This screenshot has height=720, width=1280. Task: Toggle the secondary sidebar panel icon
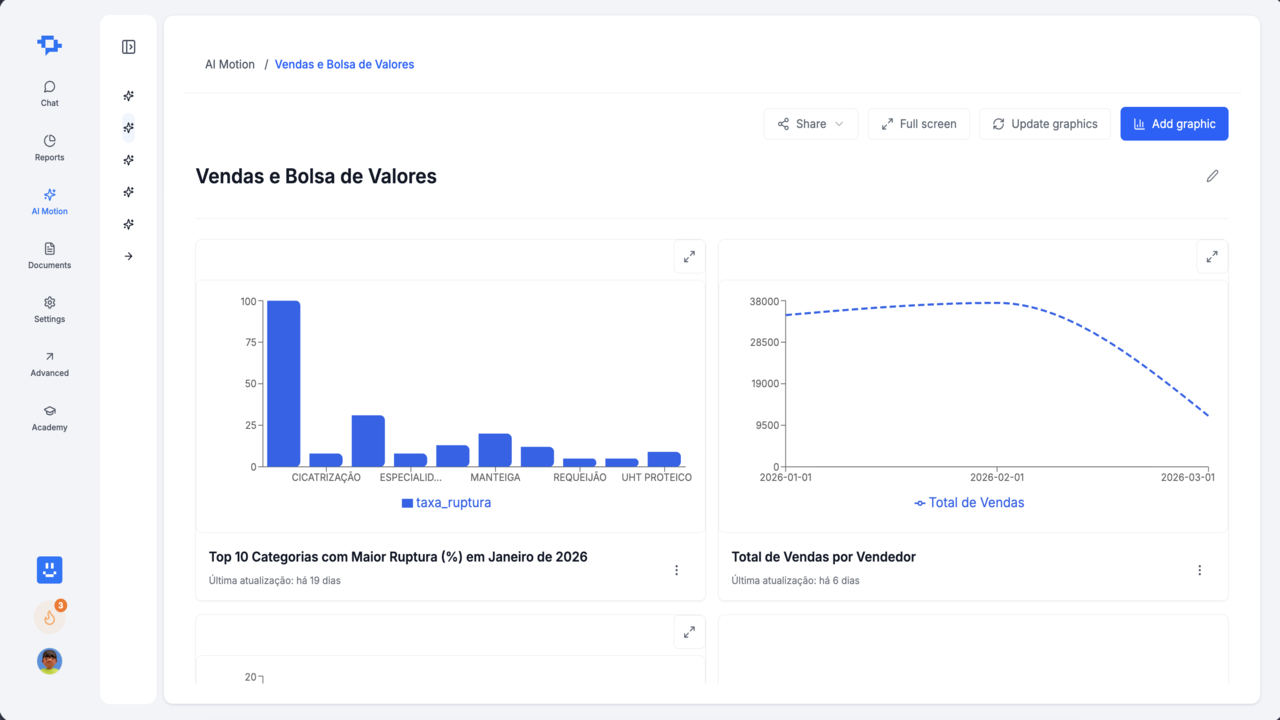click(x=128, y=47)
